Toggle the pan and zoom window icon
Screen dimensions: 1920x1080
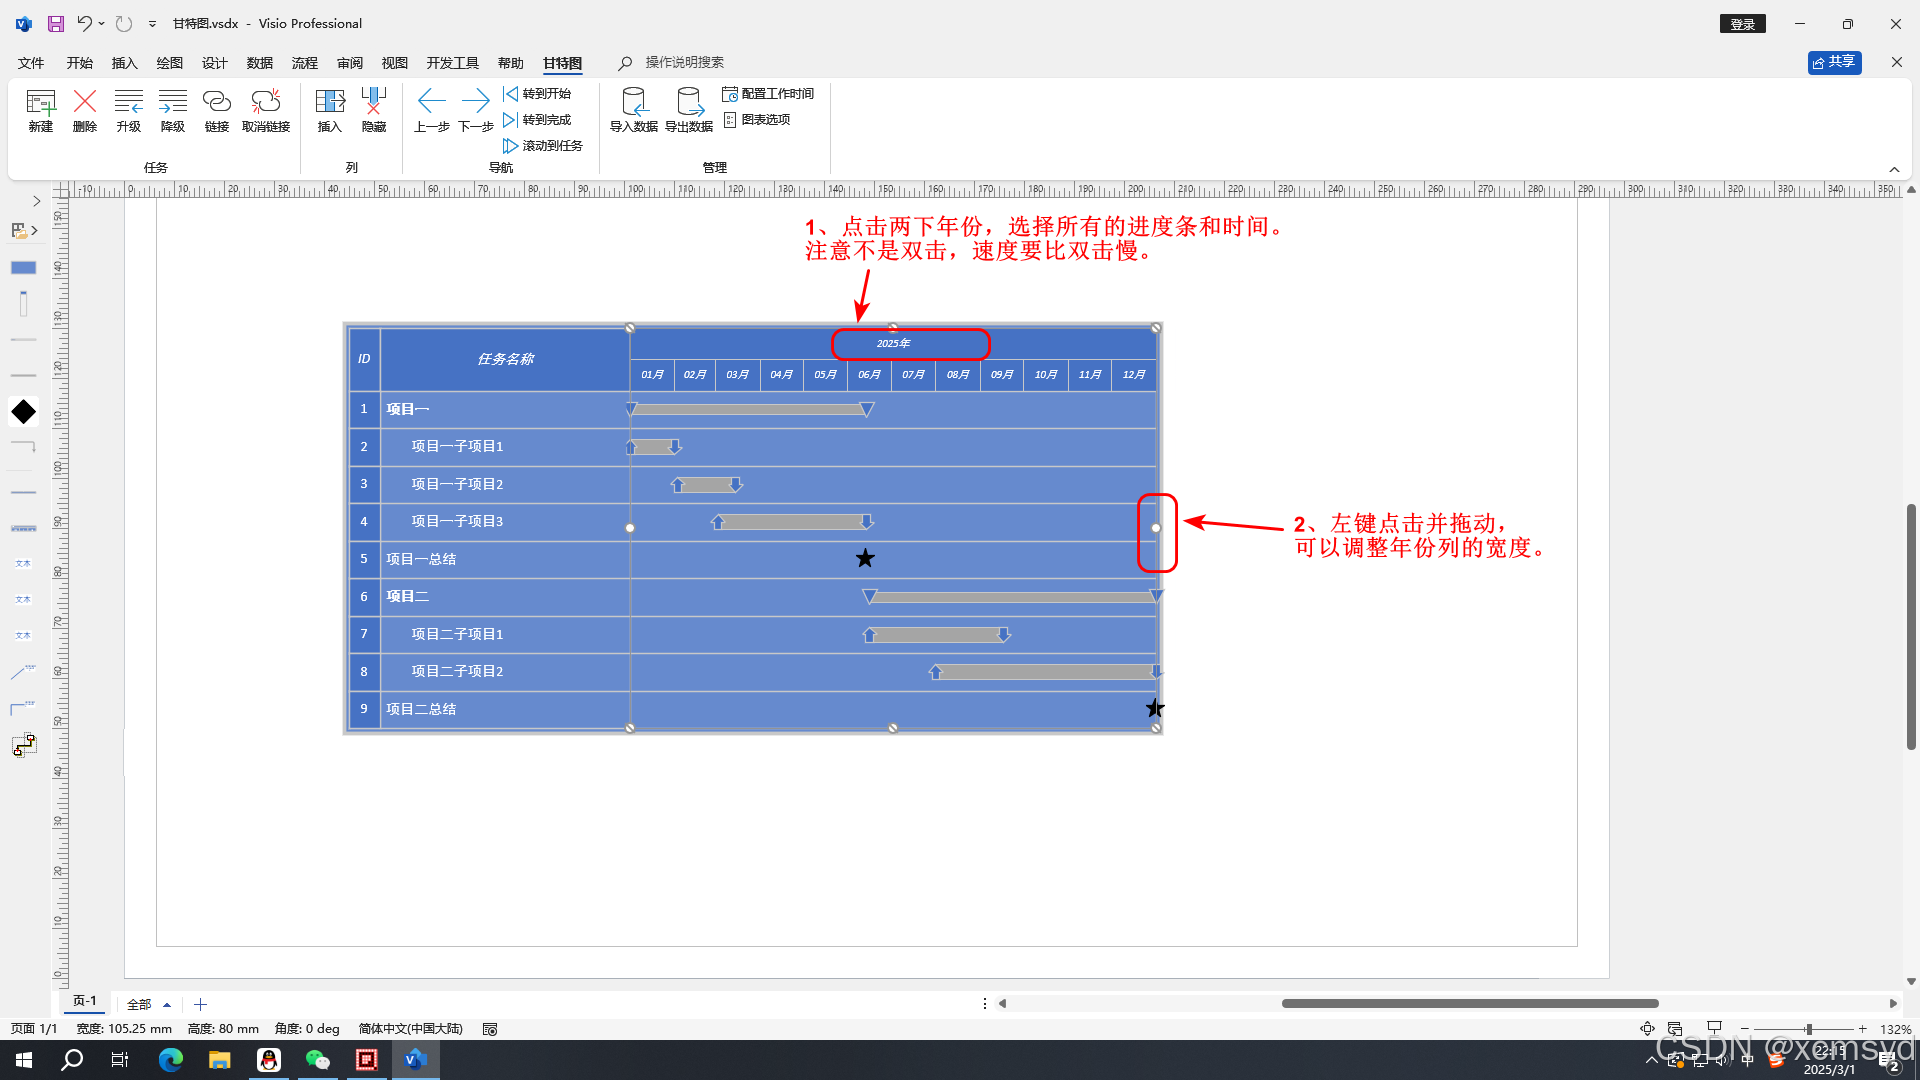coord(1647,1029)
